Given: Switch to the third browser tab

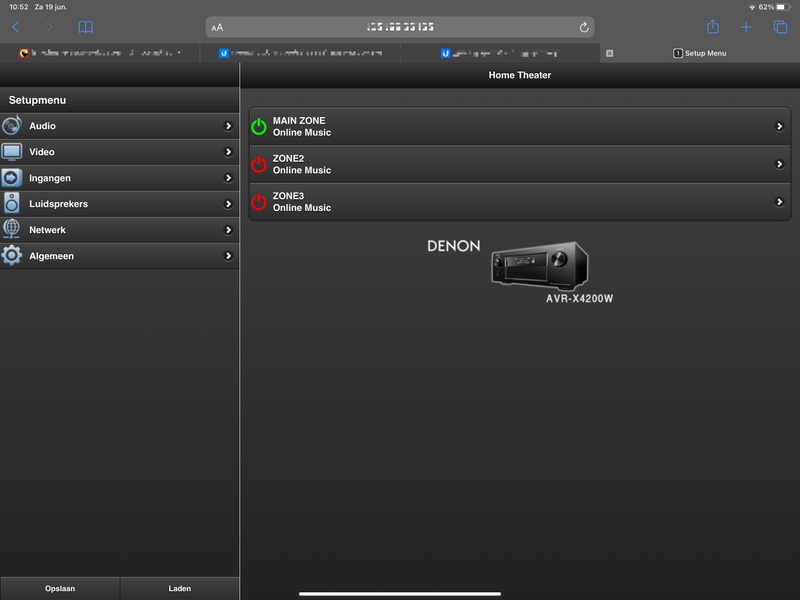Looking at the screenshot, I should point(500,53).
